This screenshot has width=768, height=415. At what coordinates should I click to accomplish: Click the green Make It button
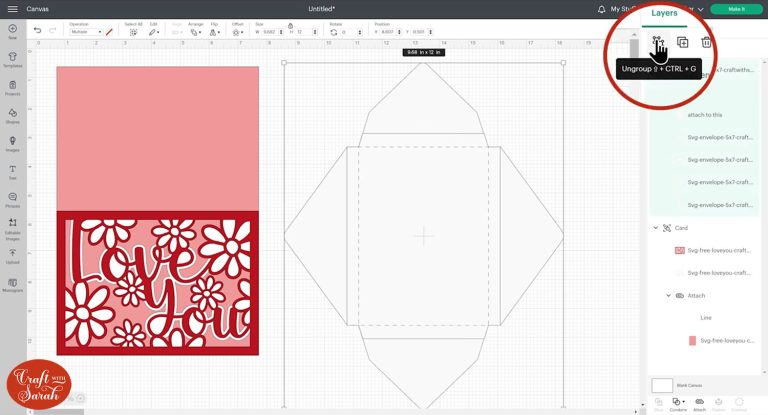pos(736,9)
